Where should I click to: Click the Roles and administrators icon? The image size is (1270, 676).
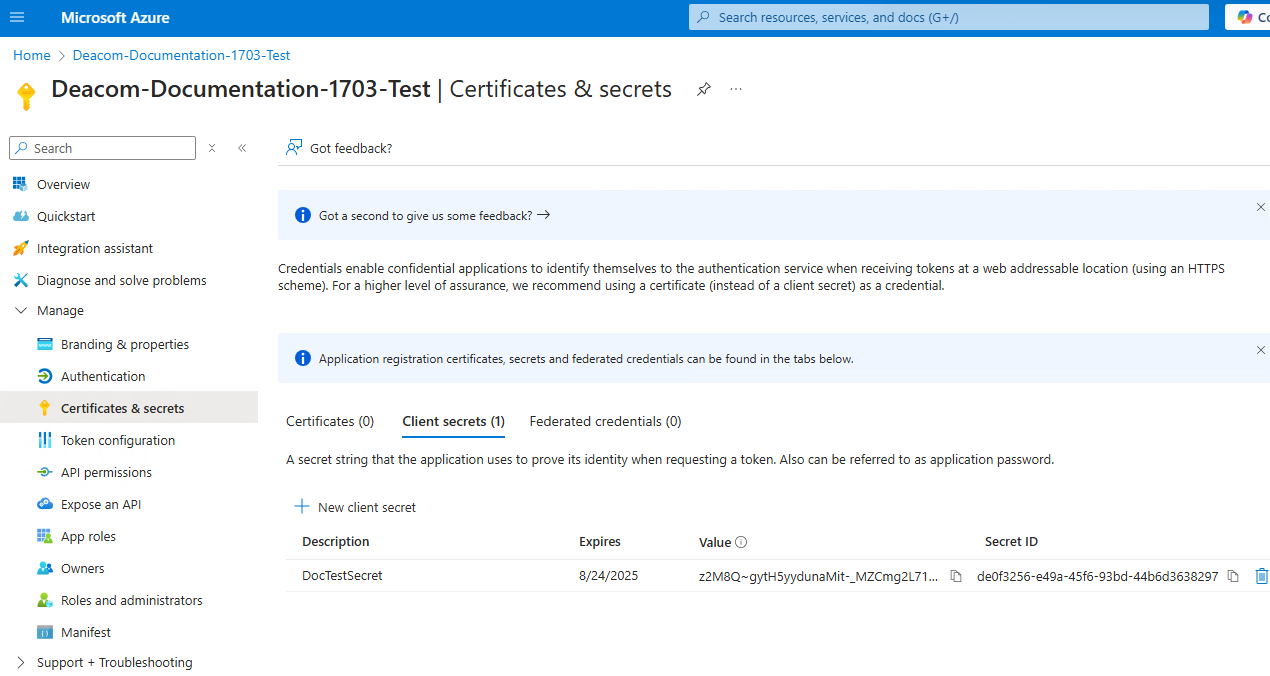point(44,600)
